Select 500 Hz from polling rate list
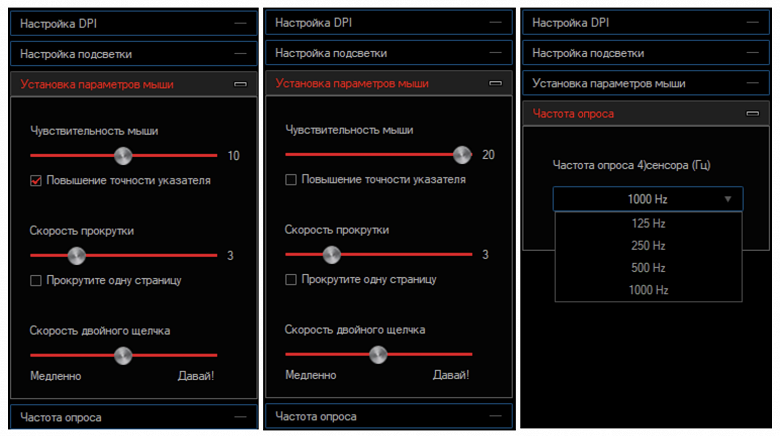The height and width of the screenshot is (436, 780). coord(648,268)
